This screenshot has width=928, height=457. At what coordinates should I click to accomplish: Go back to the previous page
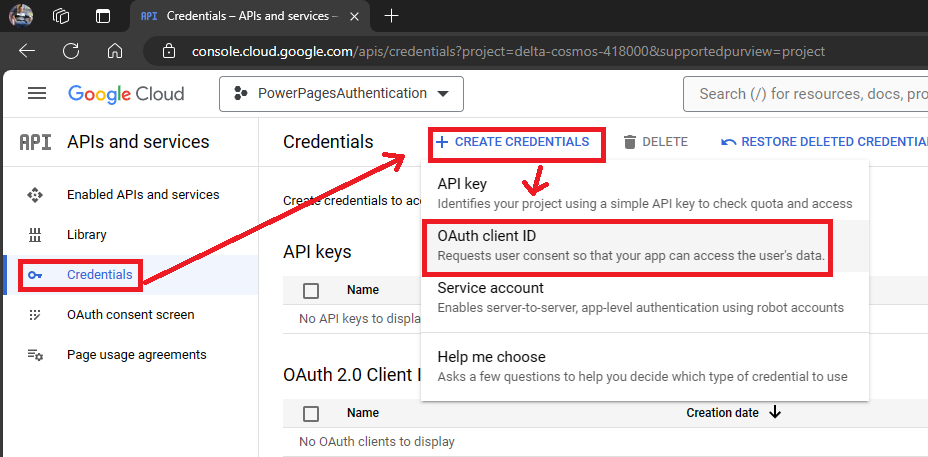pos(27,52)
